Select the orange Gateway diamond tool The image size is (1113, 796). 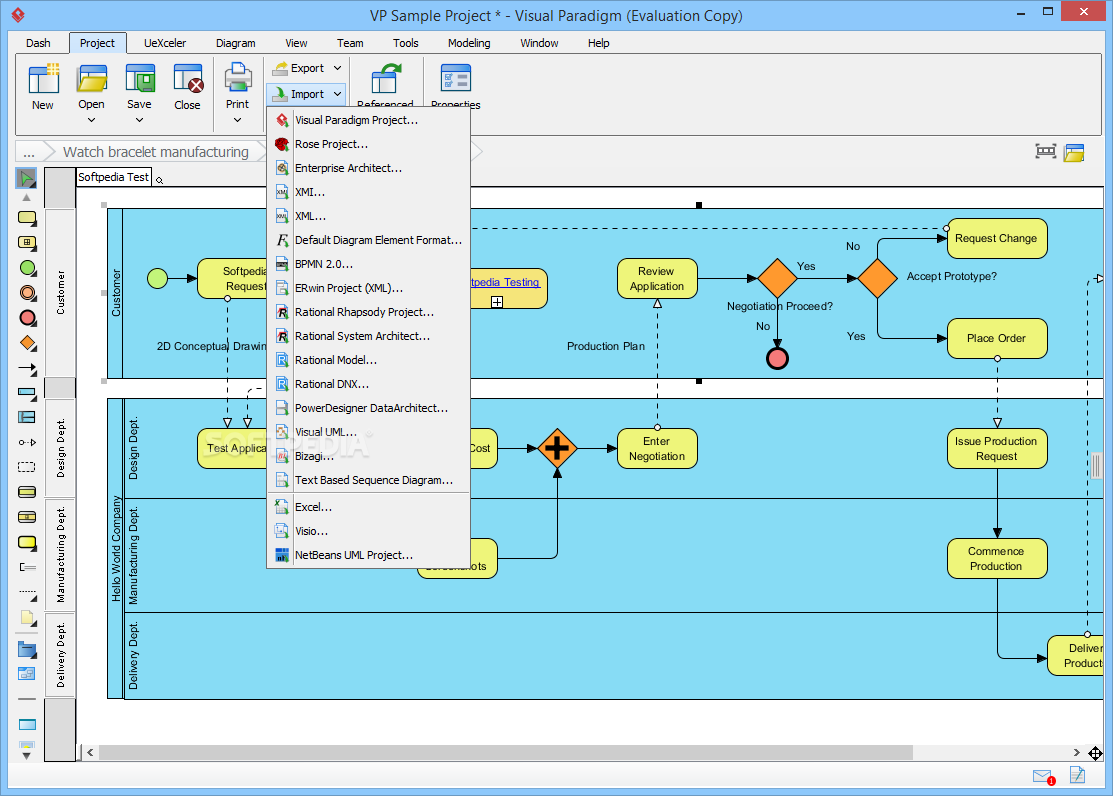(28, 344)
